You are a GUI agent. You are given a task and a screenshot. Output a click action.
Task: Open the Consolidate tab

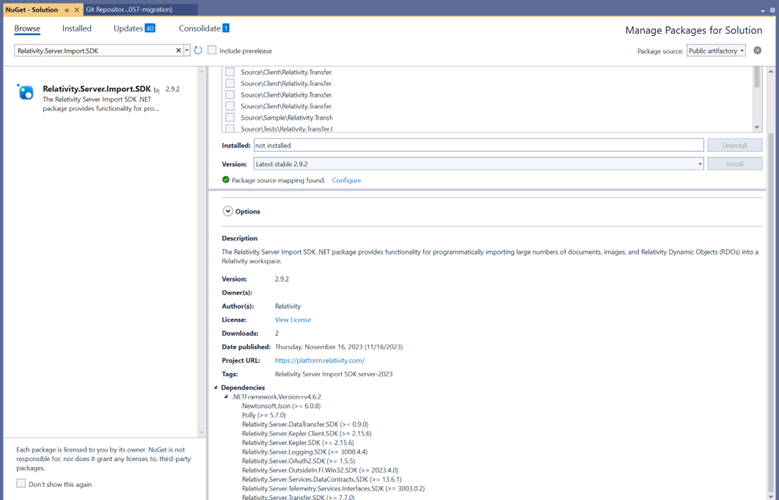point(200,28)
